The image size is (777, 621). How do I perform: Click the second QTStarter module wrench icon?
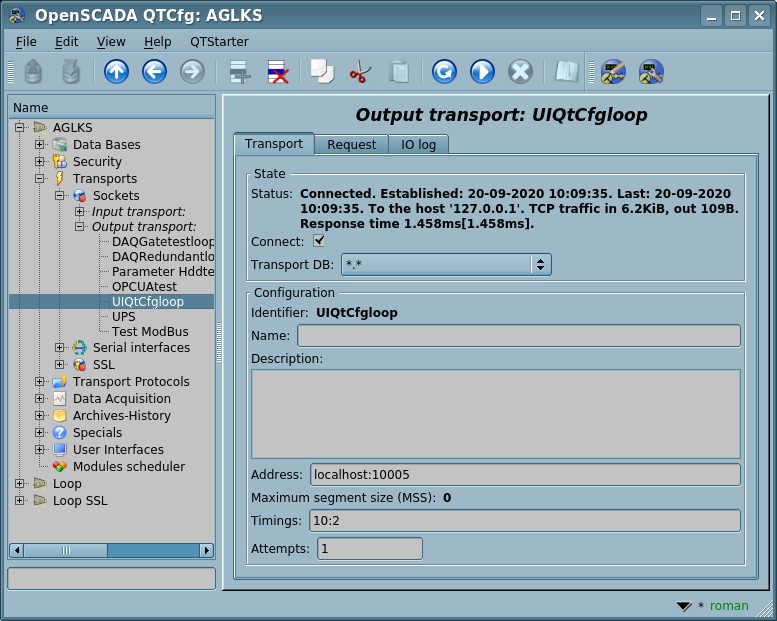point(651,72)
